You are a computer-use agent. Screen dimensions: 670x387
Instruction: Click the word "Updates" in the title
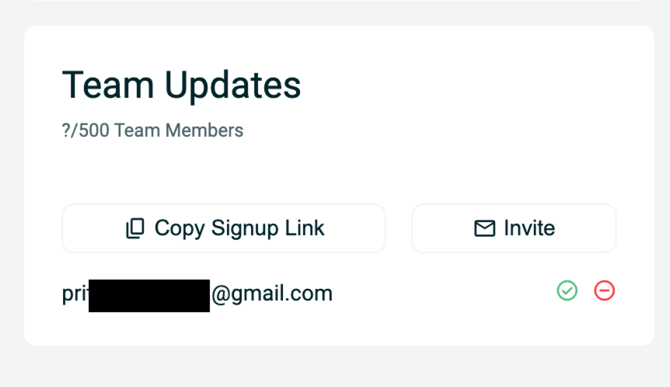(233, 86)
